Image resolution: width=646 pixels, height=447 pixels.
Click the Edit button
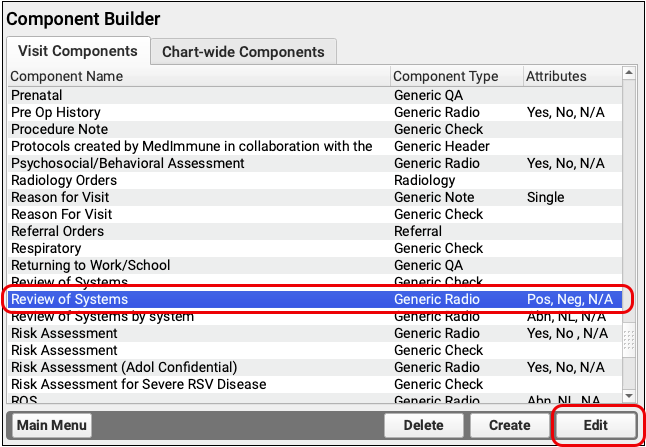click(x=596, y=425)
